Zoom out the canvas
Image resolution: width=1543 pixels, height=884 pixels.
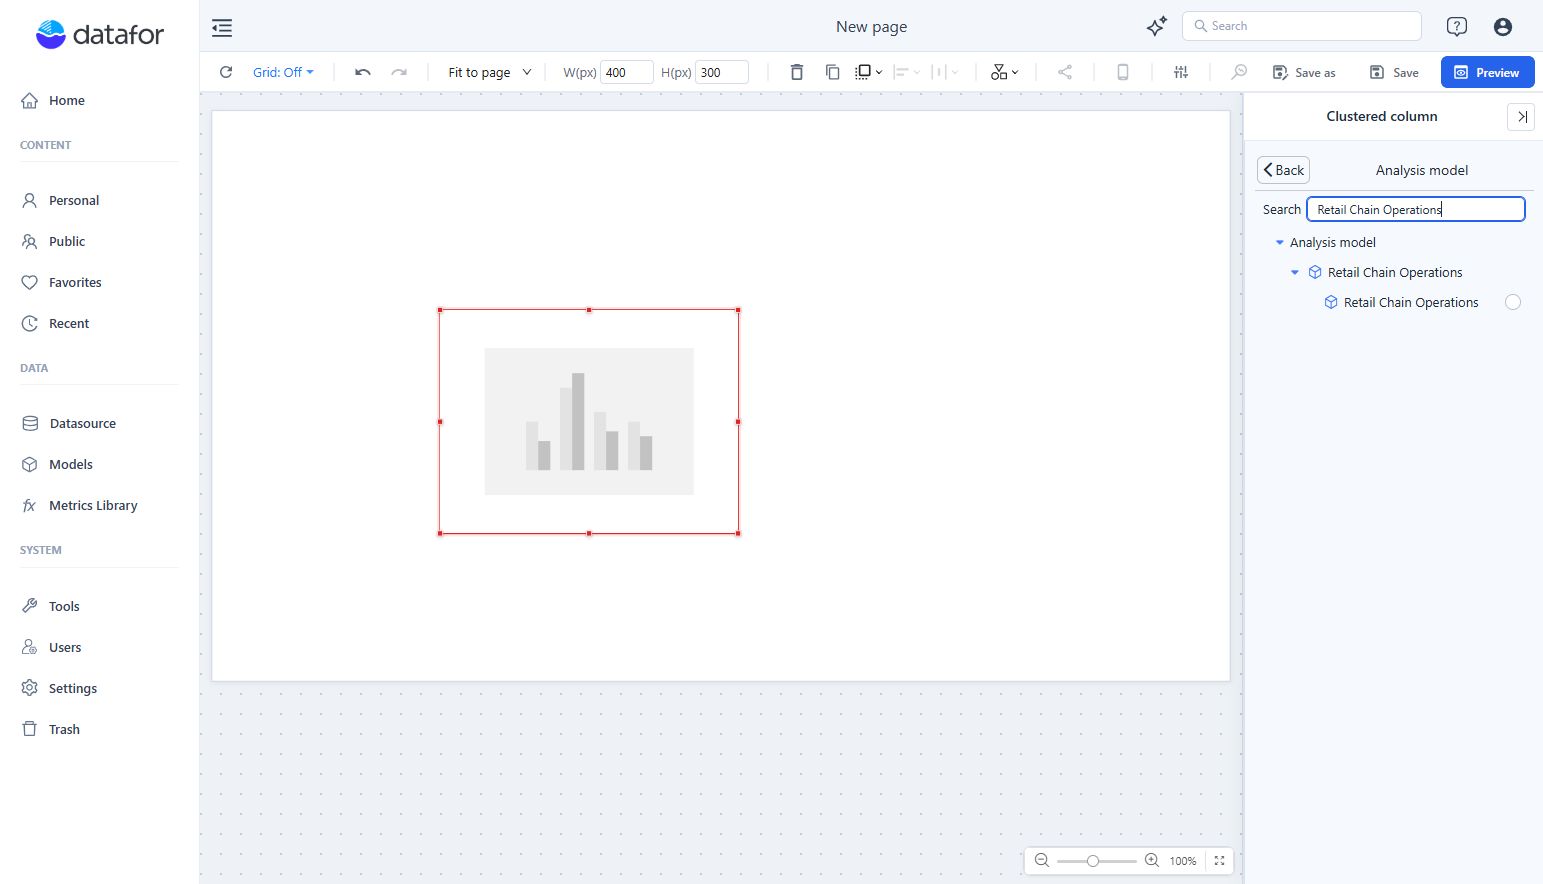click(1042, 861)
